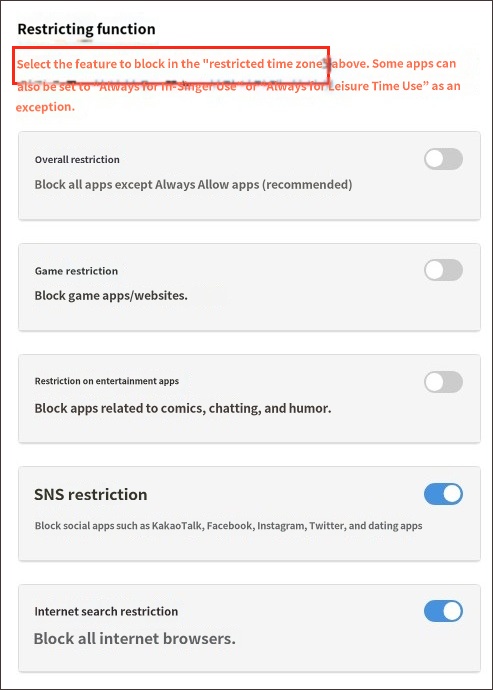Screen dimensions: 493x690
Task: Click the Restriction on entertainment apps label
Action: 107,381
